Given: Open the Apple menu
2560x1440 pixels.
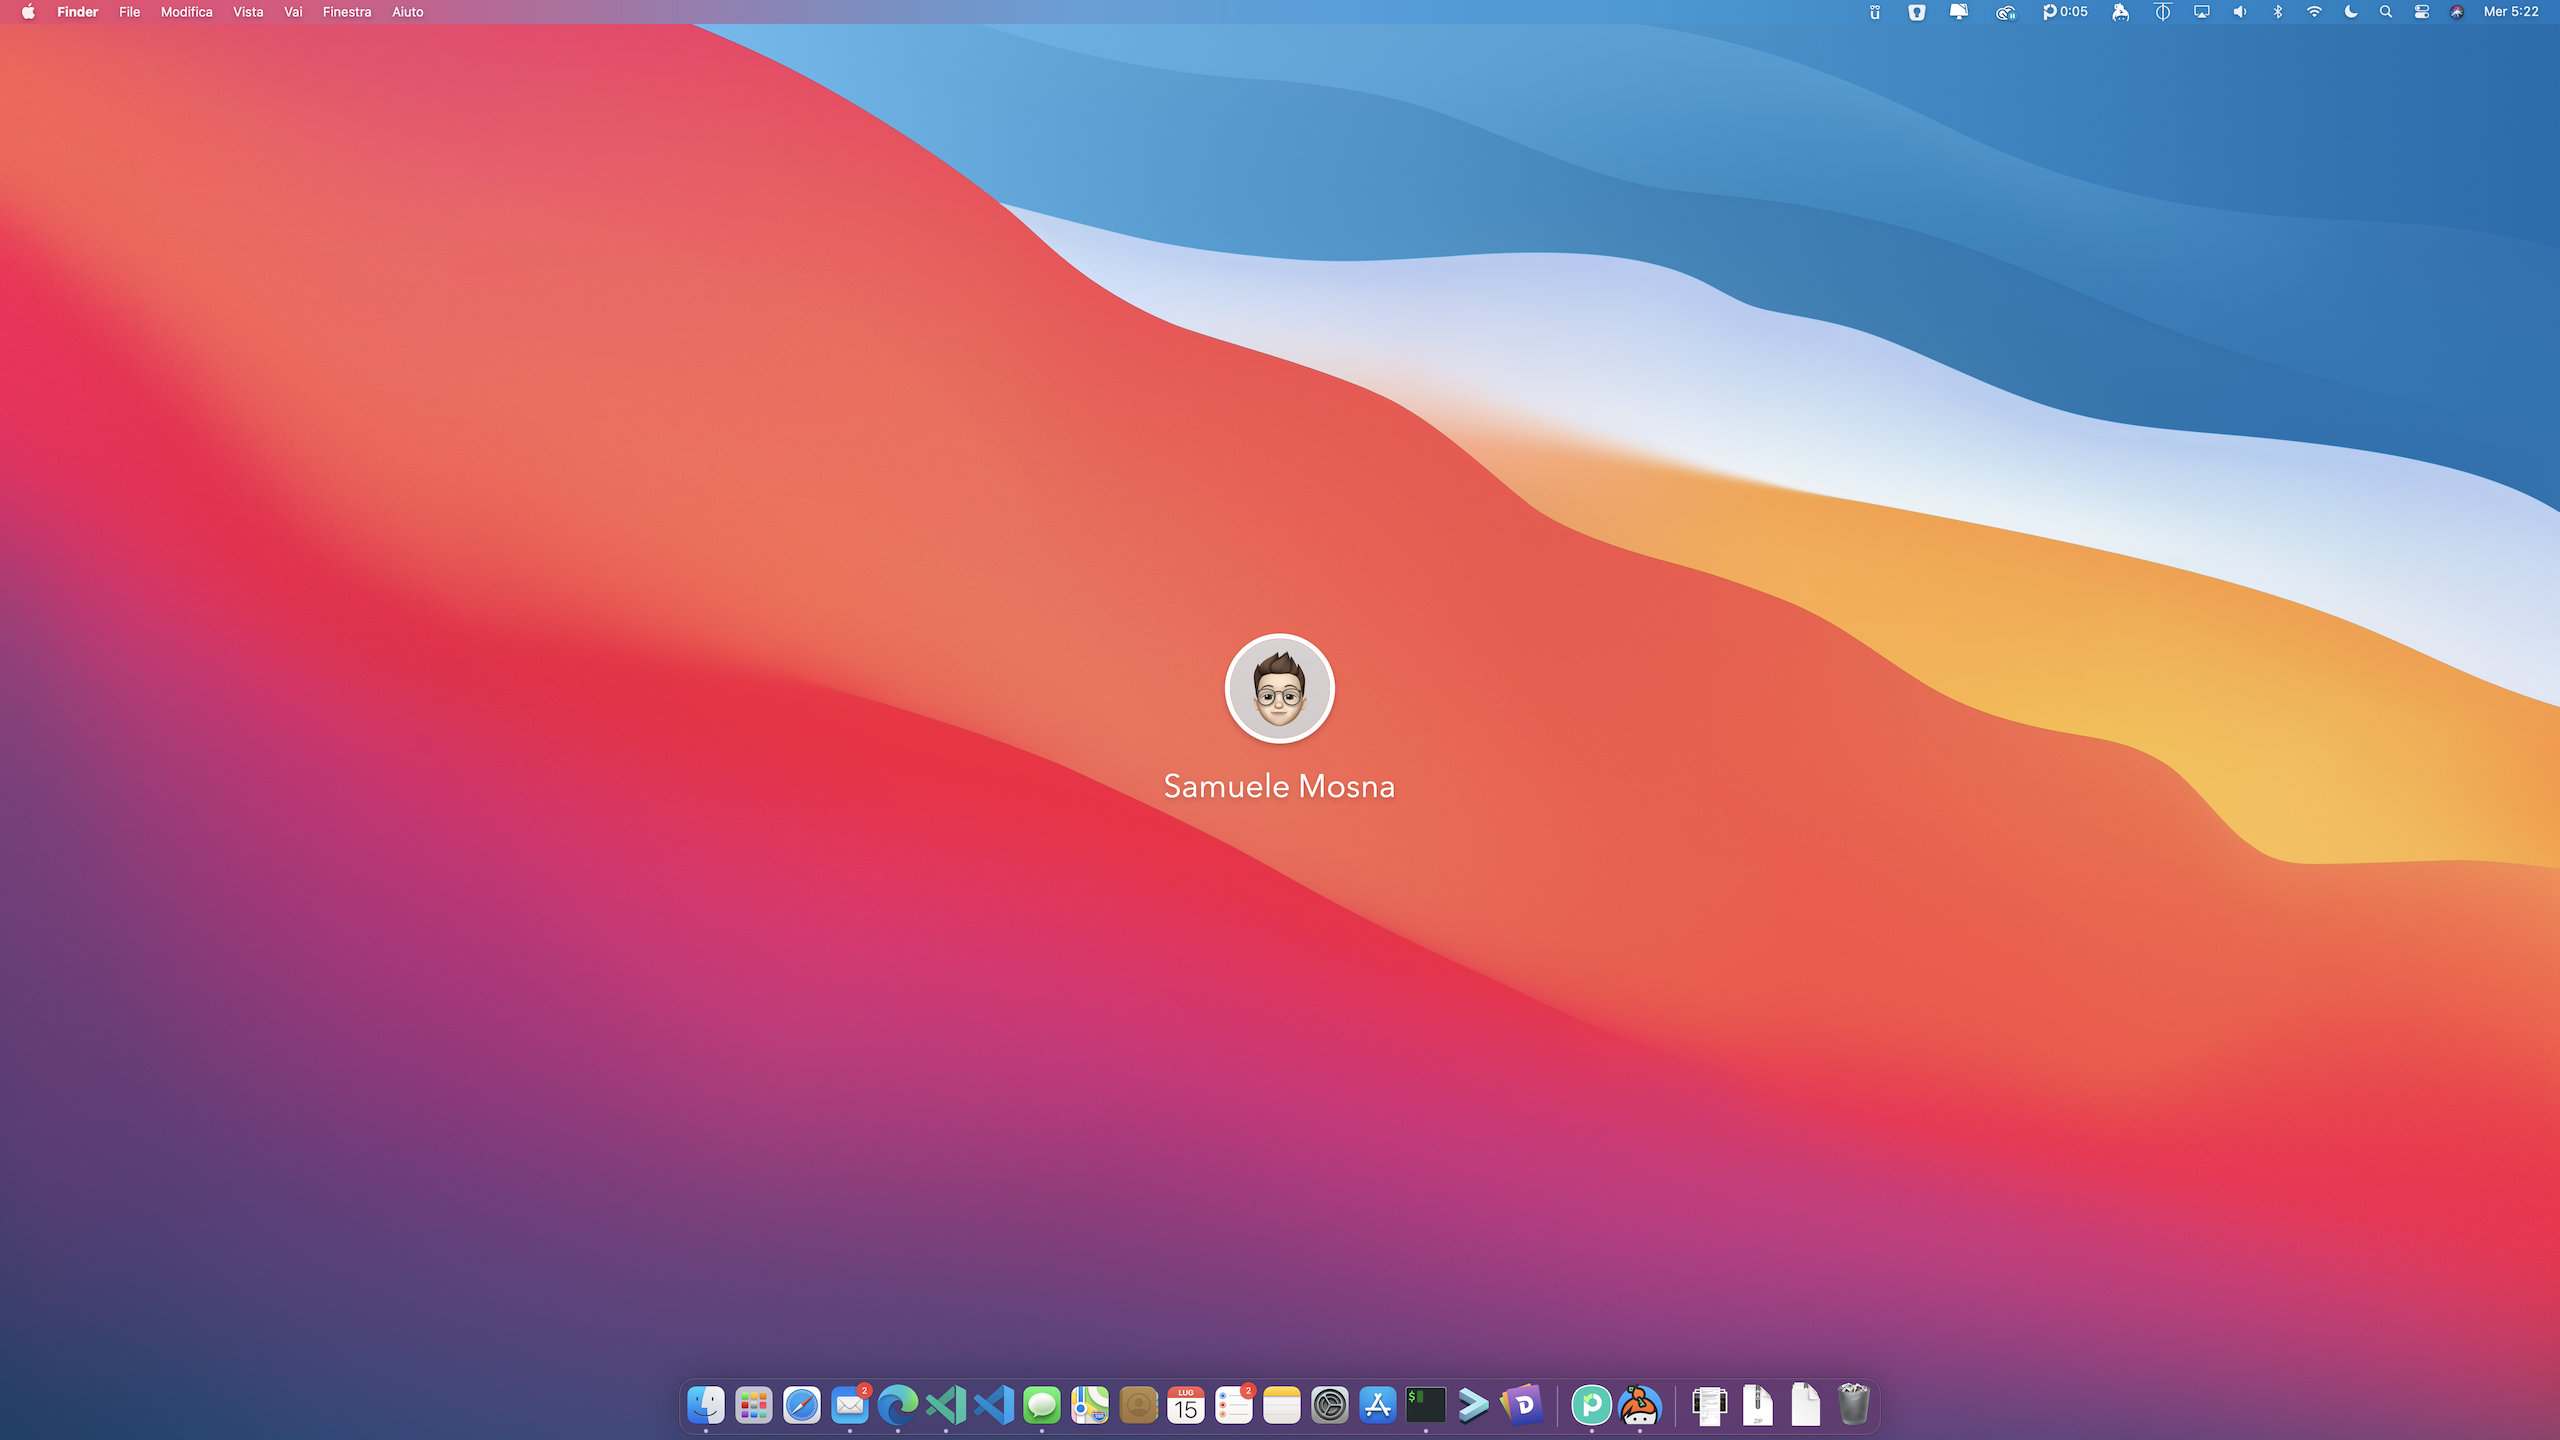Looking at the screenshot, I should pyautogui.click(x=28, y=12).
